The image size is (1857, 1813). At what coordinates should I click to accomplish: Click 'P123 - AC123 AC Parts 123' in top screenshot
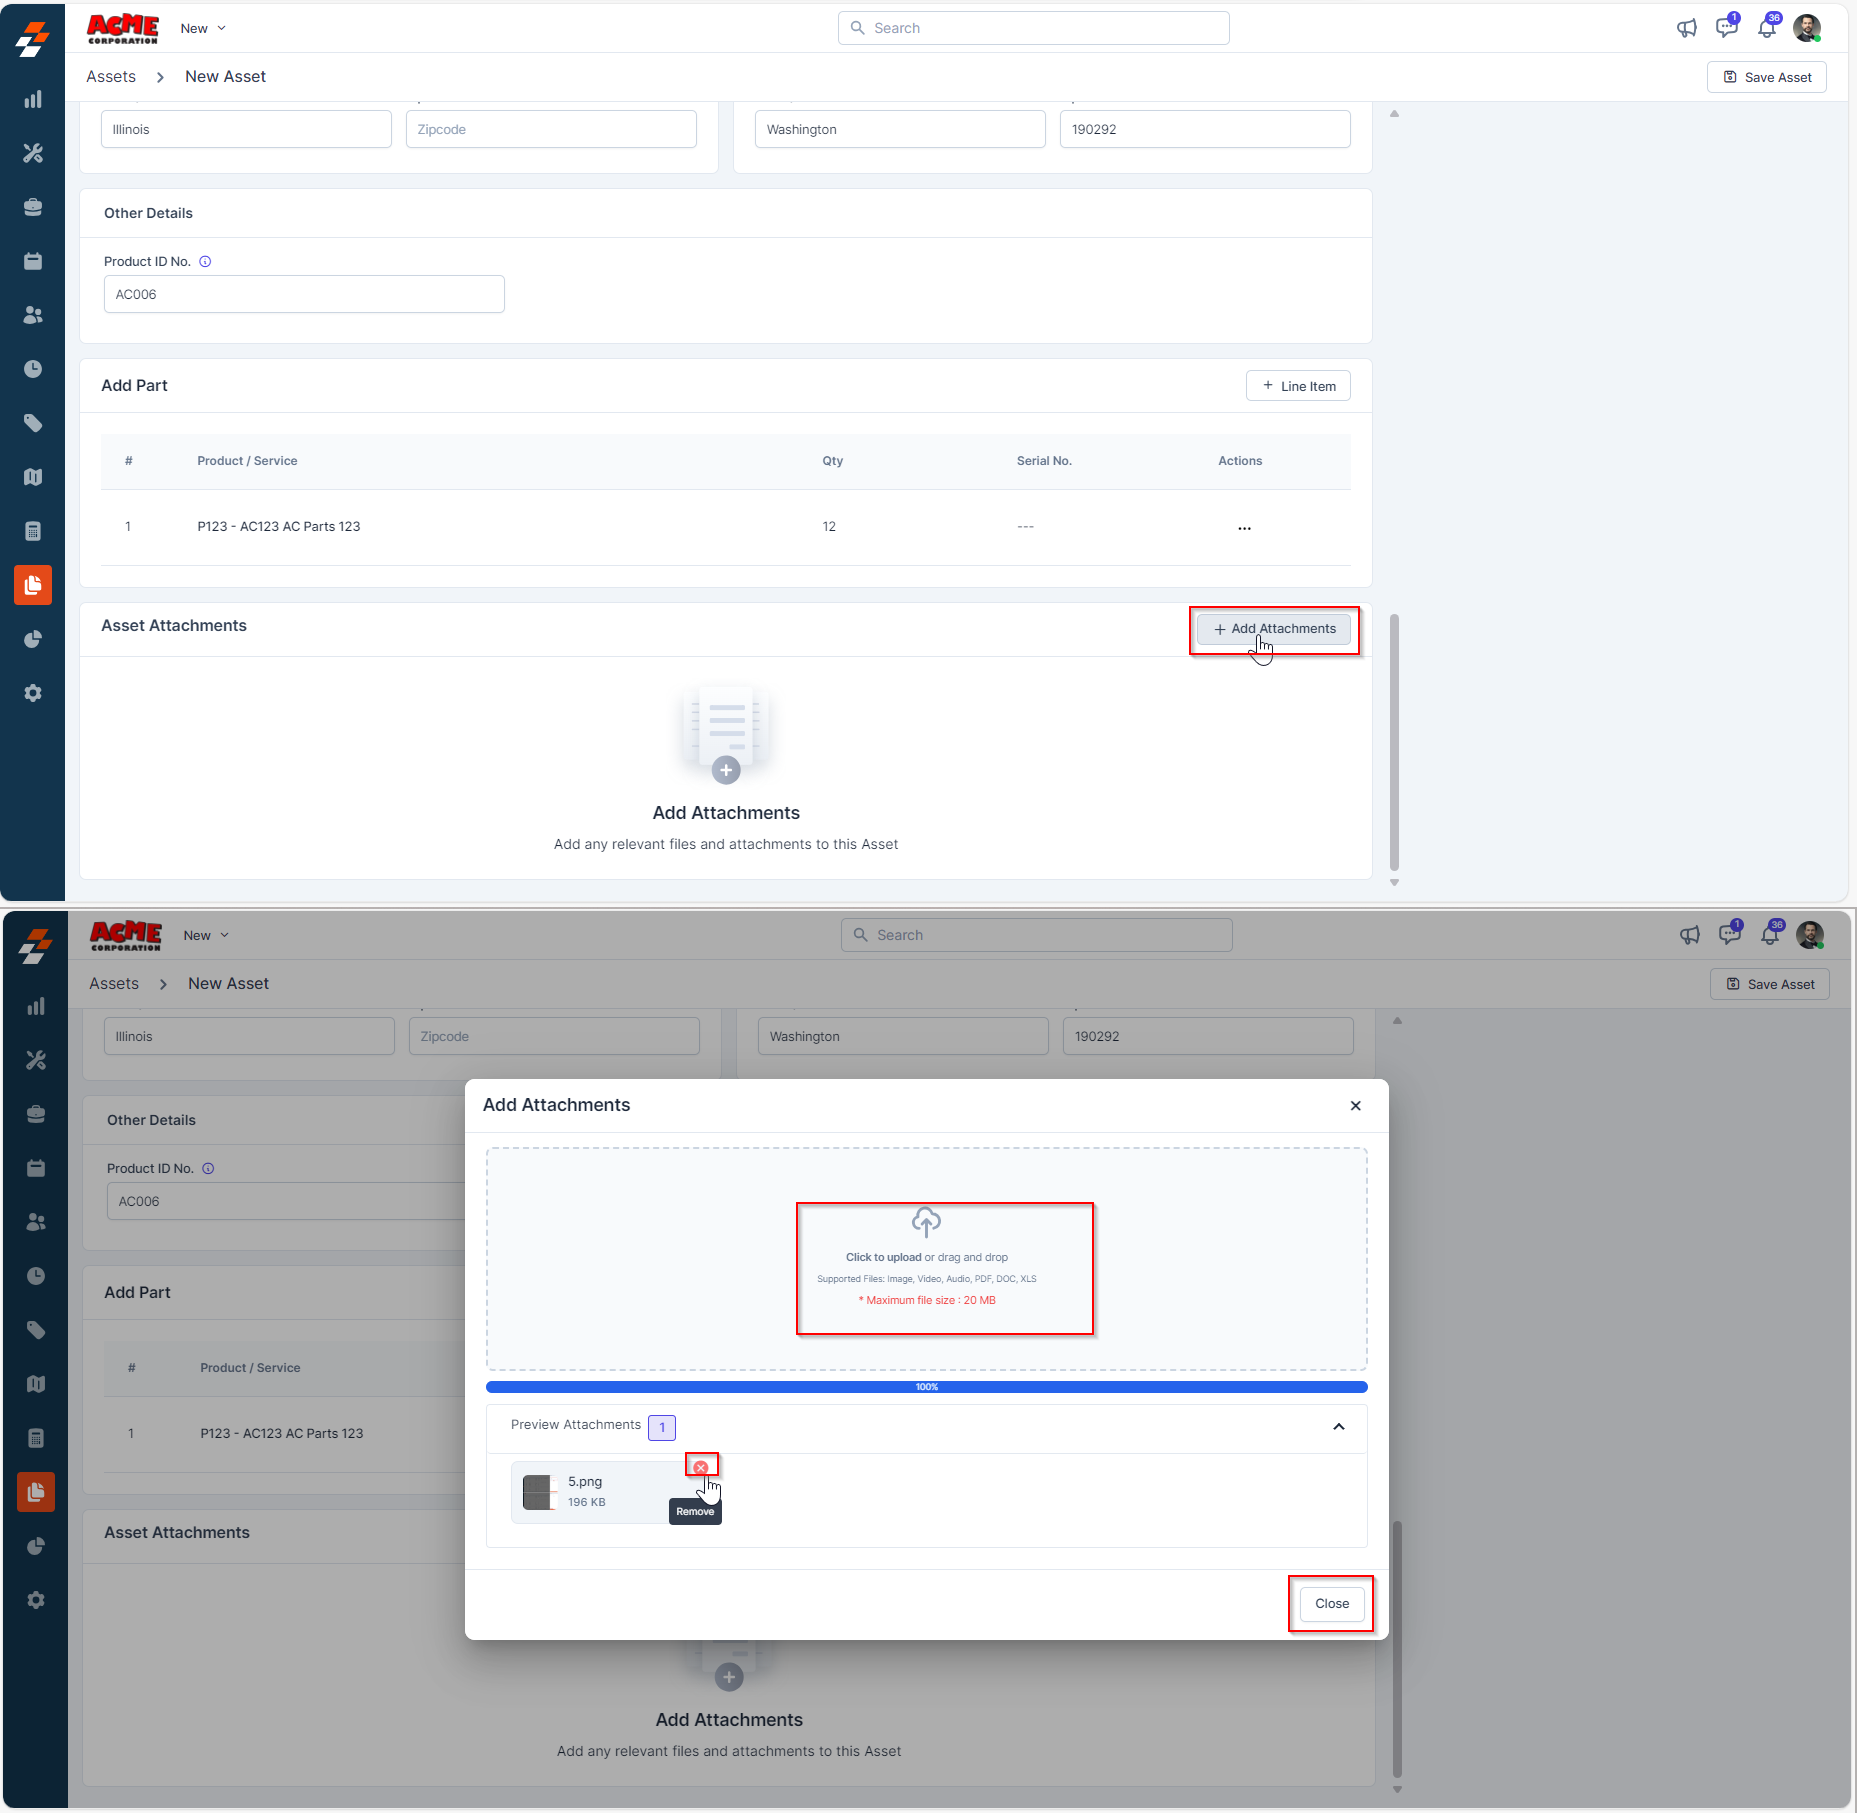pyautogui.click(x=279, y=527)
